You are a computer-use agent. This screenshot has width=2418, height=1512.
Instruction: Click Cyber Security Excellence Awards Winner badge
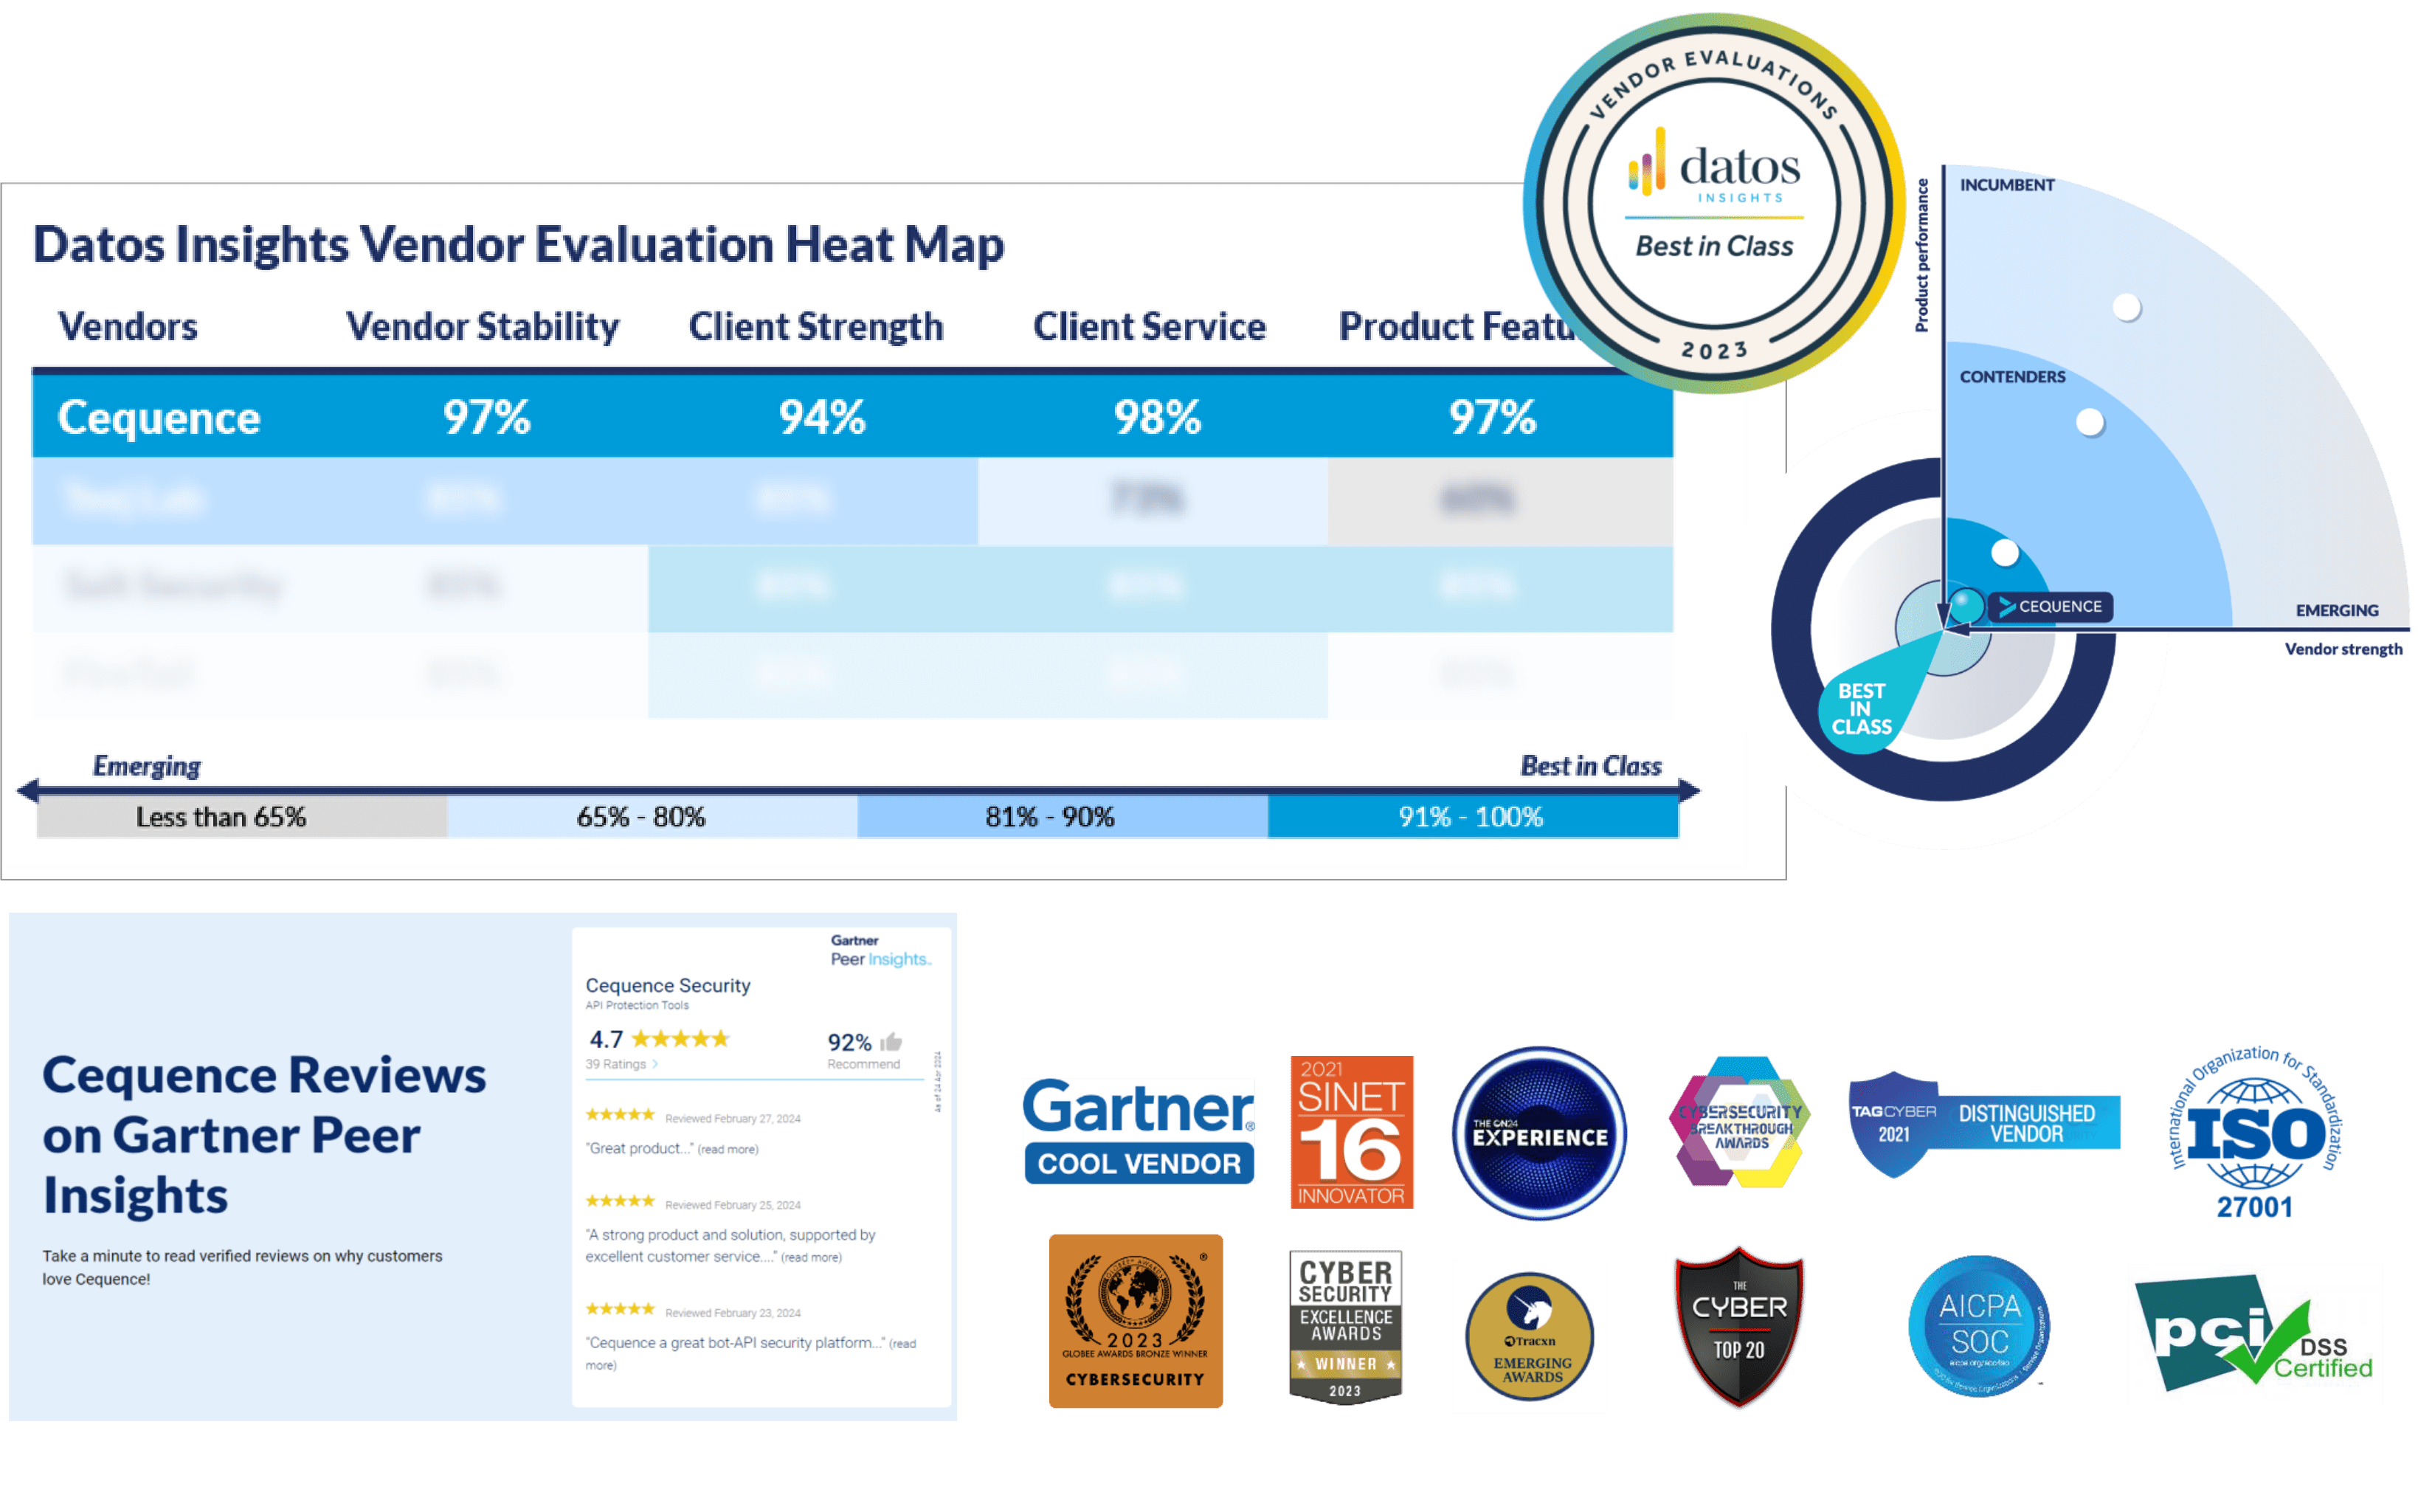pyautogui.click(x=1345, y=1327)
